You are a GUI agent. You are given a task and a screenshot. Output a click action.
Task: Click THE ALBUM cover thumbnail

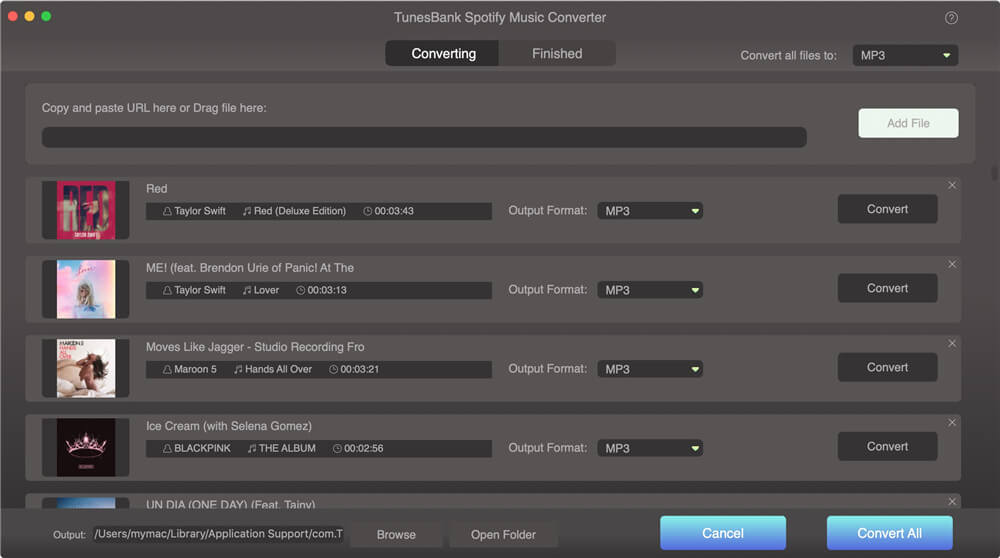(86, 447)
